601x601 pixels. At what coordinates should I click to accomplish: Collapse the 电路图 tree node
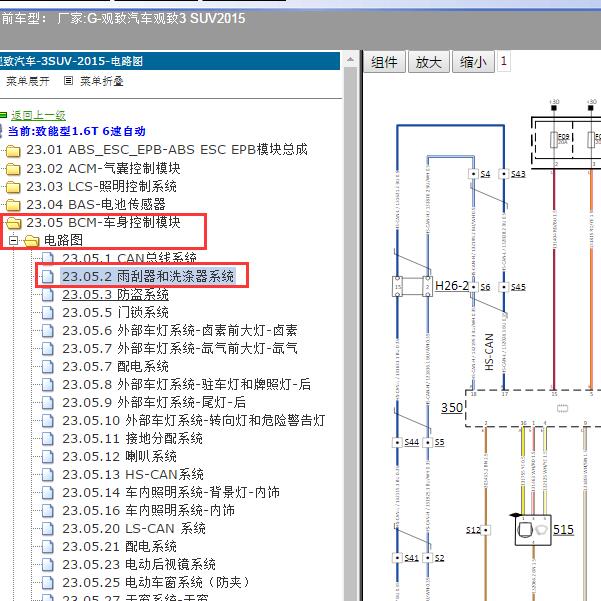pos(13,240)
